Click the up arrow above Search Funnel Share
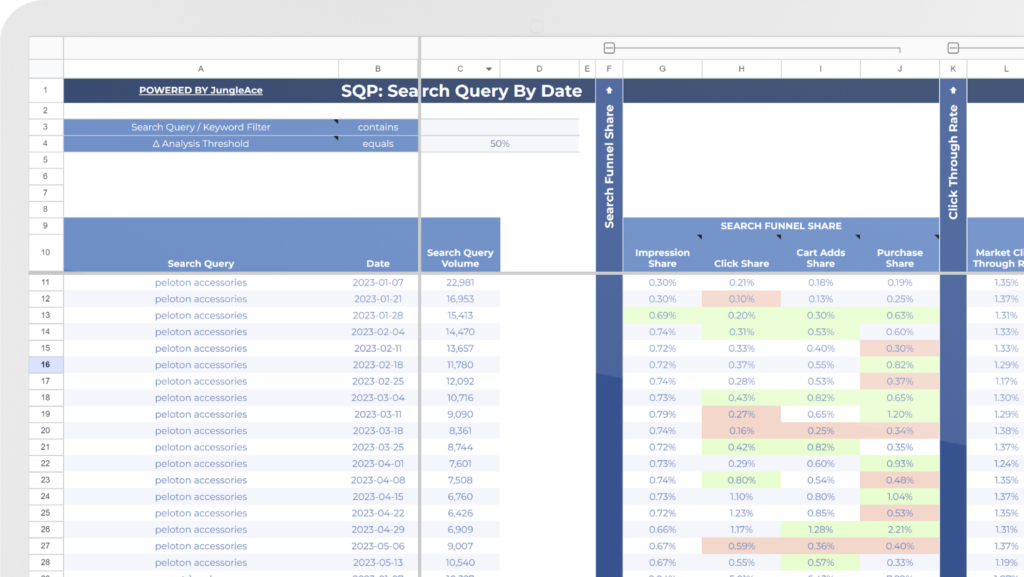Viewport: 1024px width, 577px height. (x=609, y=90)
